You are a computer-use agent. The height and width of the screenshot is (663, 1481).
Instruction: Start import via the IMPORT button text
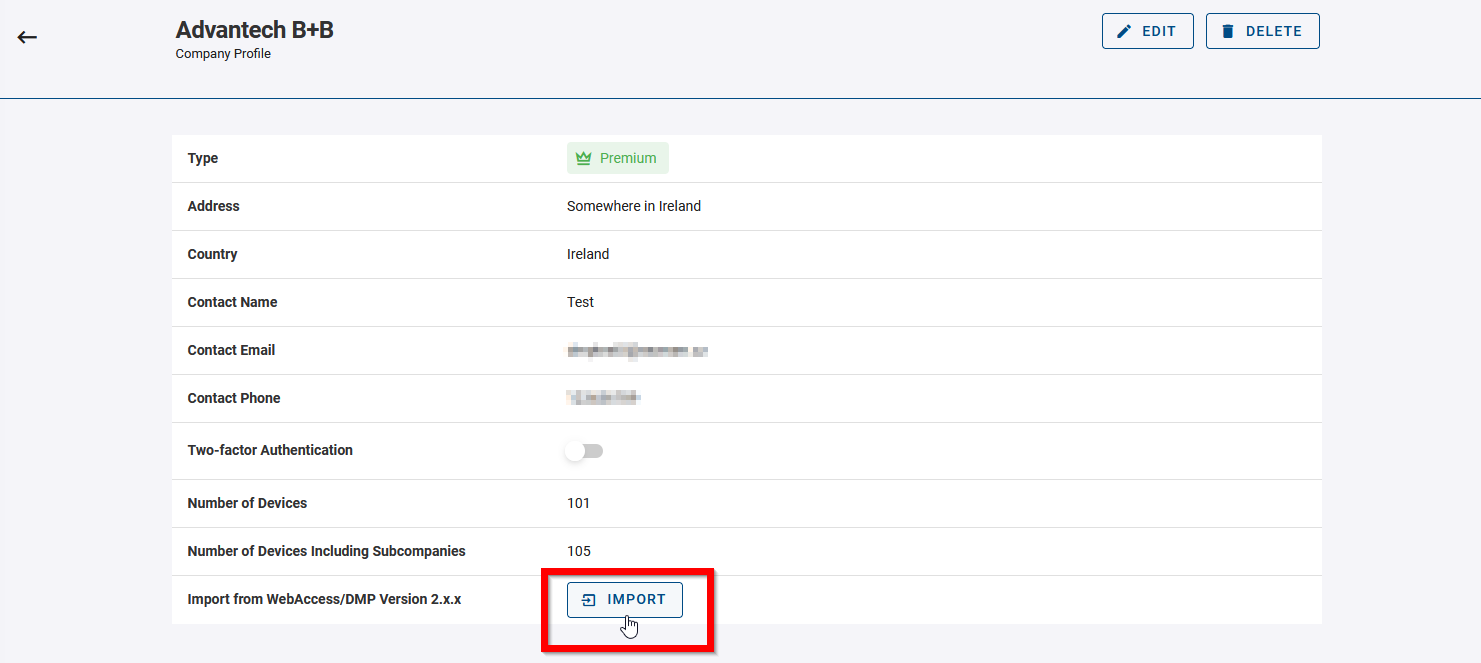tap(636, 600)
